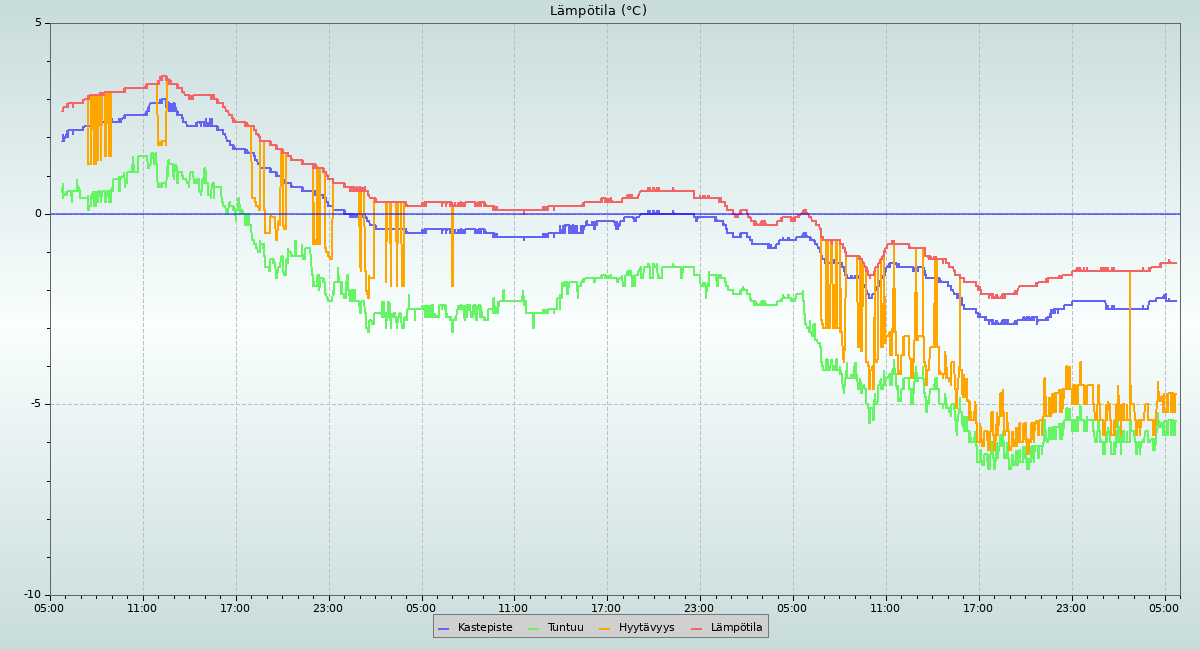Toggle the Tuntuu series legend label
The image size is (1200, 650).
tap(565, 628)
